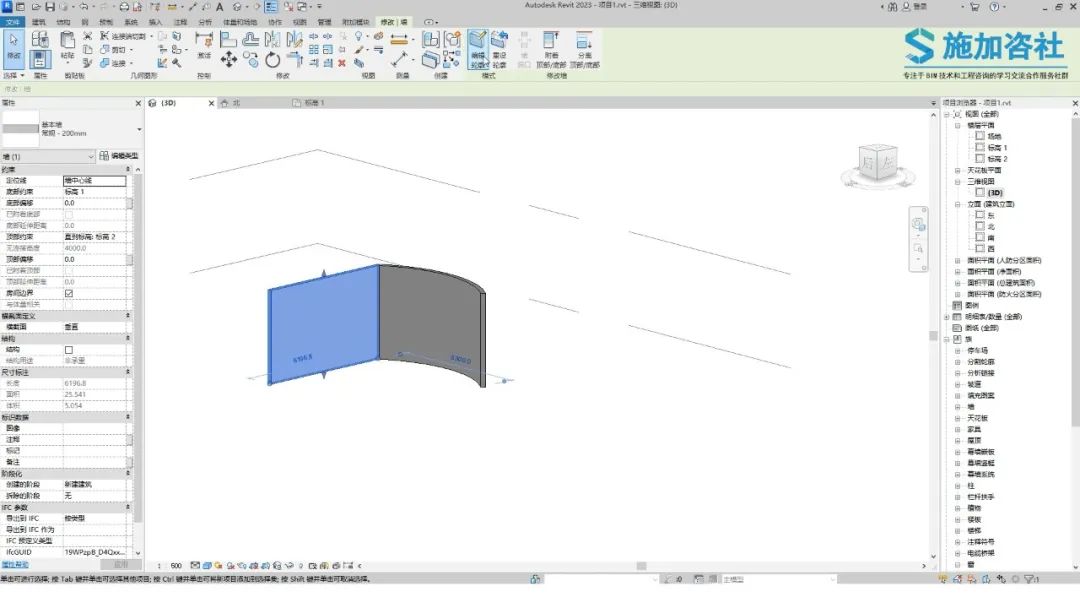The width and height of the screenshot is (1080, 608).
Task: Click the Edit Profile (编辑轮廓) tool
Action: 478,47
